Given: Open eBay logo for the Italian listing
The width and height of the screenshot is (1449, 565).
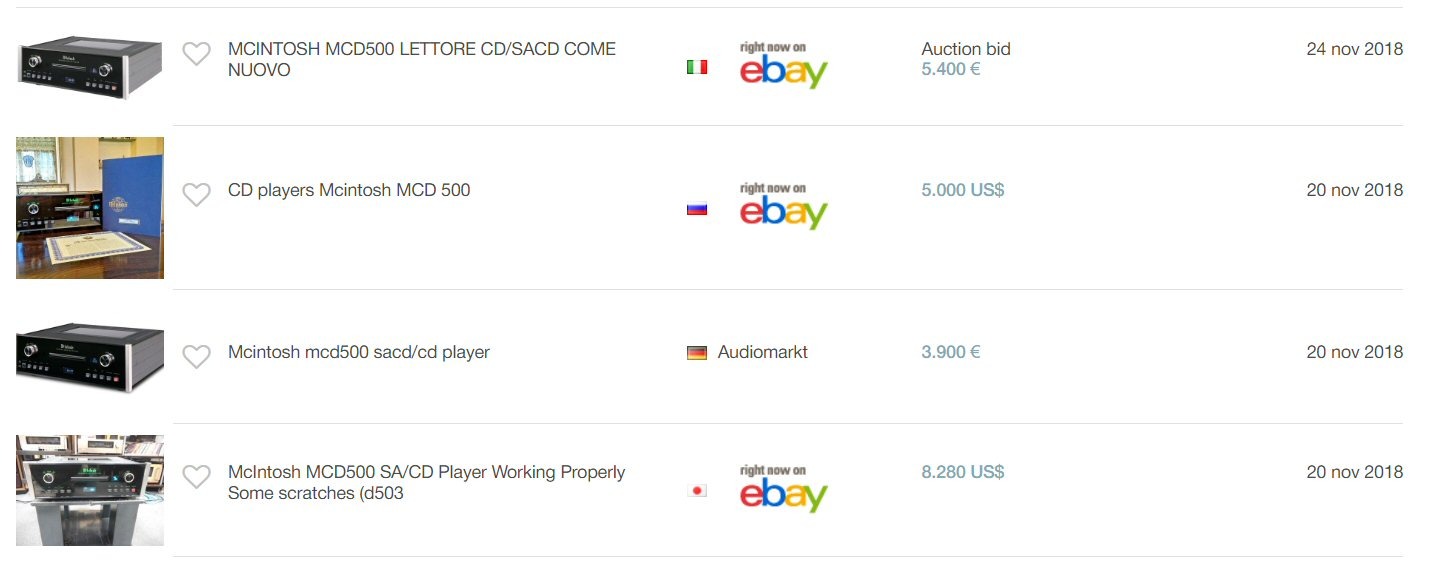Looking at the screenshot, I should tap(783, 65).
